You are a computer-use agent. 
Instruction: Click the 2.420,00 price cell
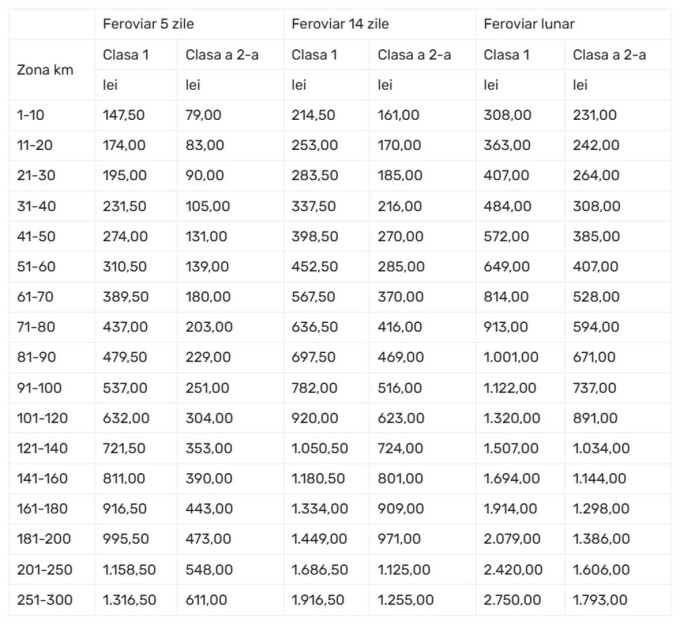tap(513, 570)
